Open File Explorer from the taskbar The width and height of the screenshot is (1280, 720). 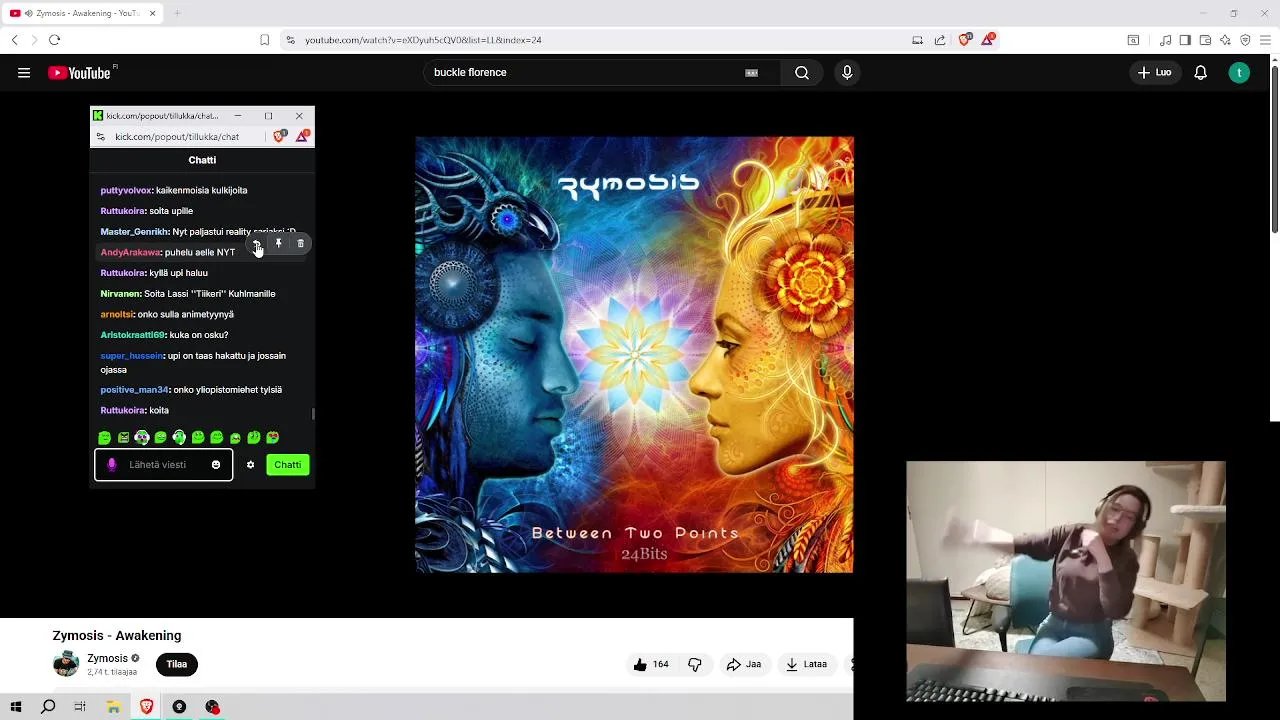point(114,707)
